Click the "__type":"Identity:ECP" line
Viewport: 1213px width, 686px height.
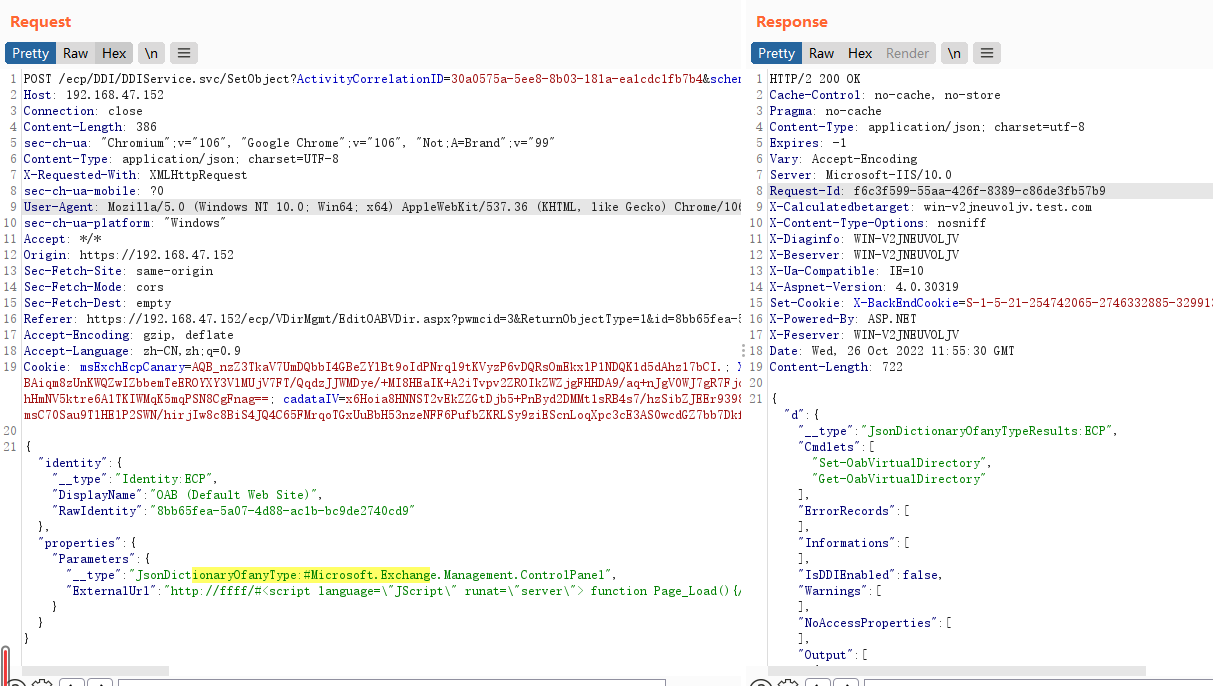pyautogui.click(x=135, y=479)
